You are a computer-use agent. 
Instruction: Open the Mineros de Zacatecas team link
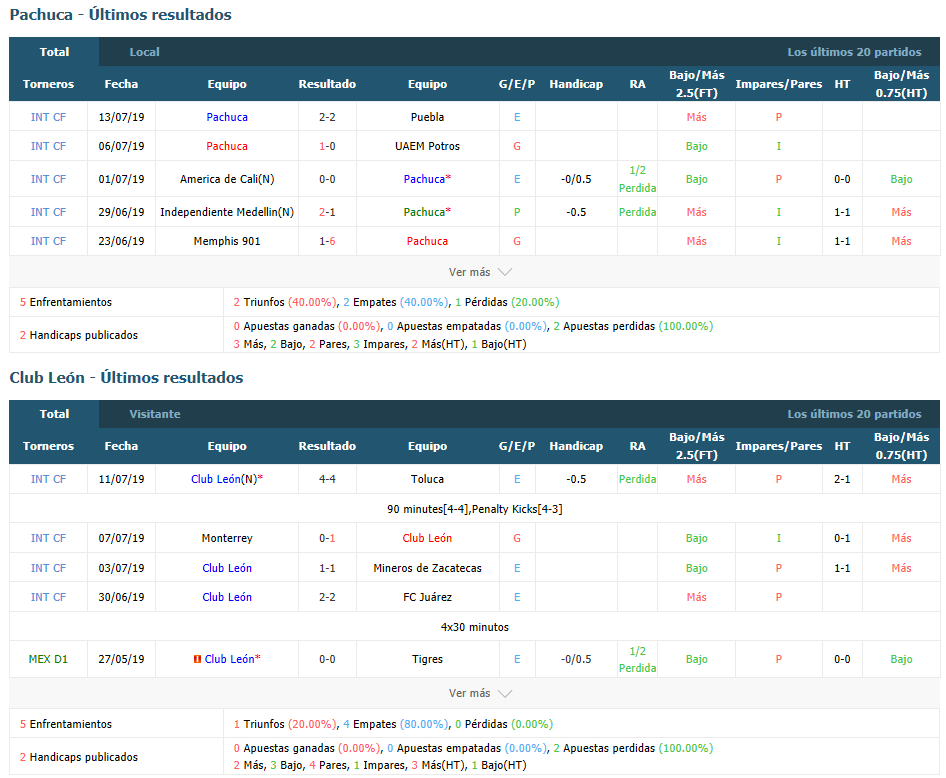point(427,568)
